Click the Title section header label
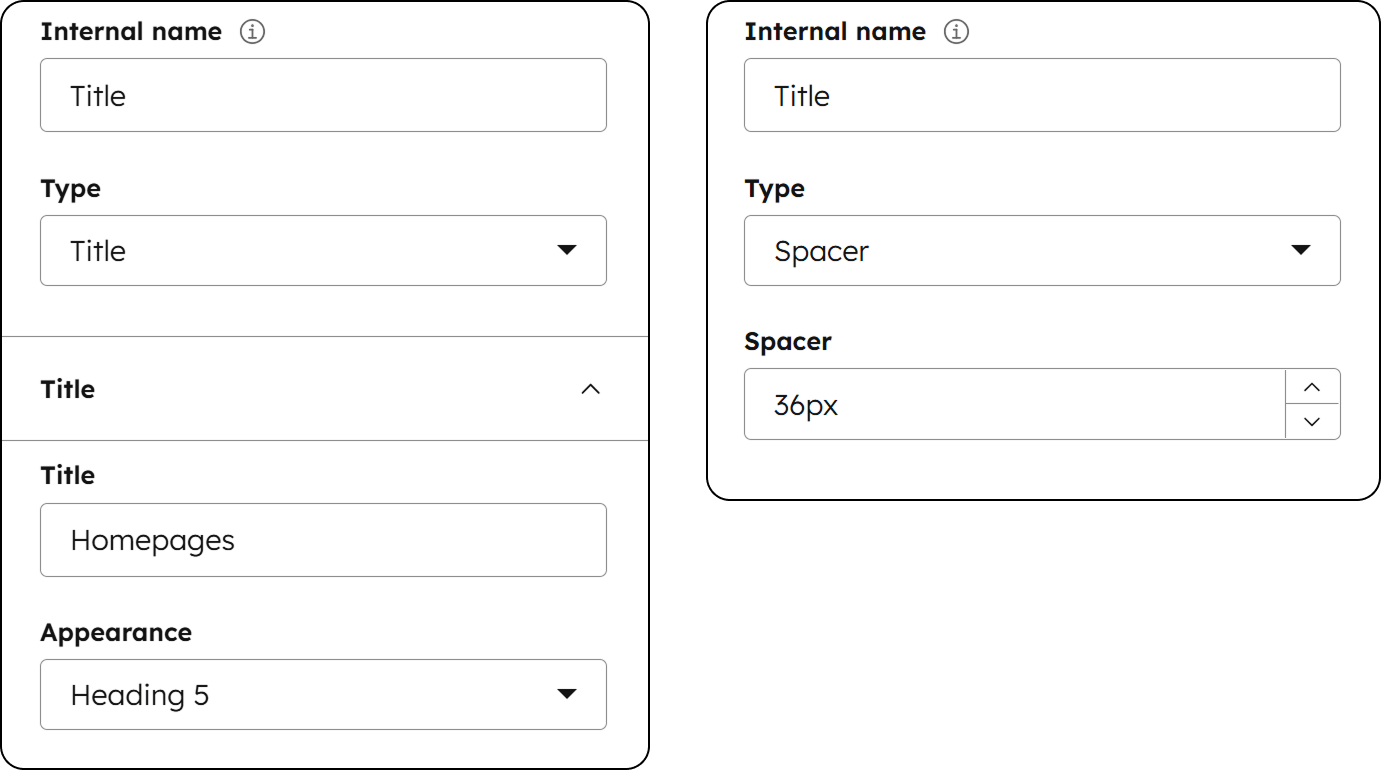This screenshot has width=1381, height=770. coord(66,389)
